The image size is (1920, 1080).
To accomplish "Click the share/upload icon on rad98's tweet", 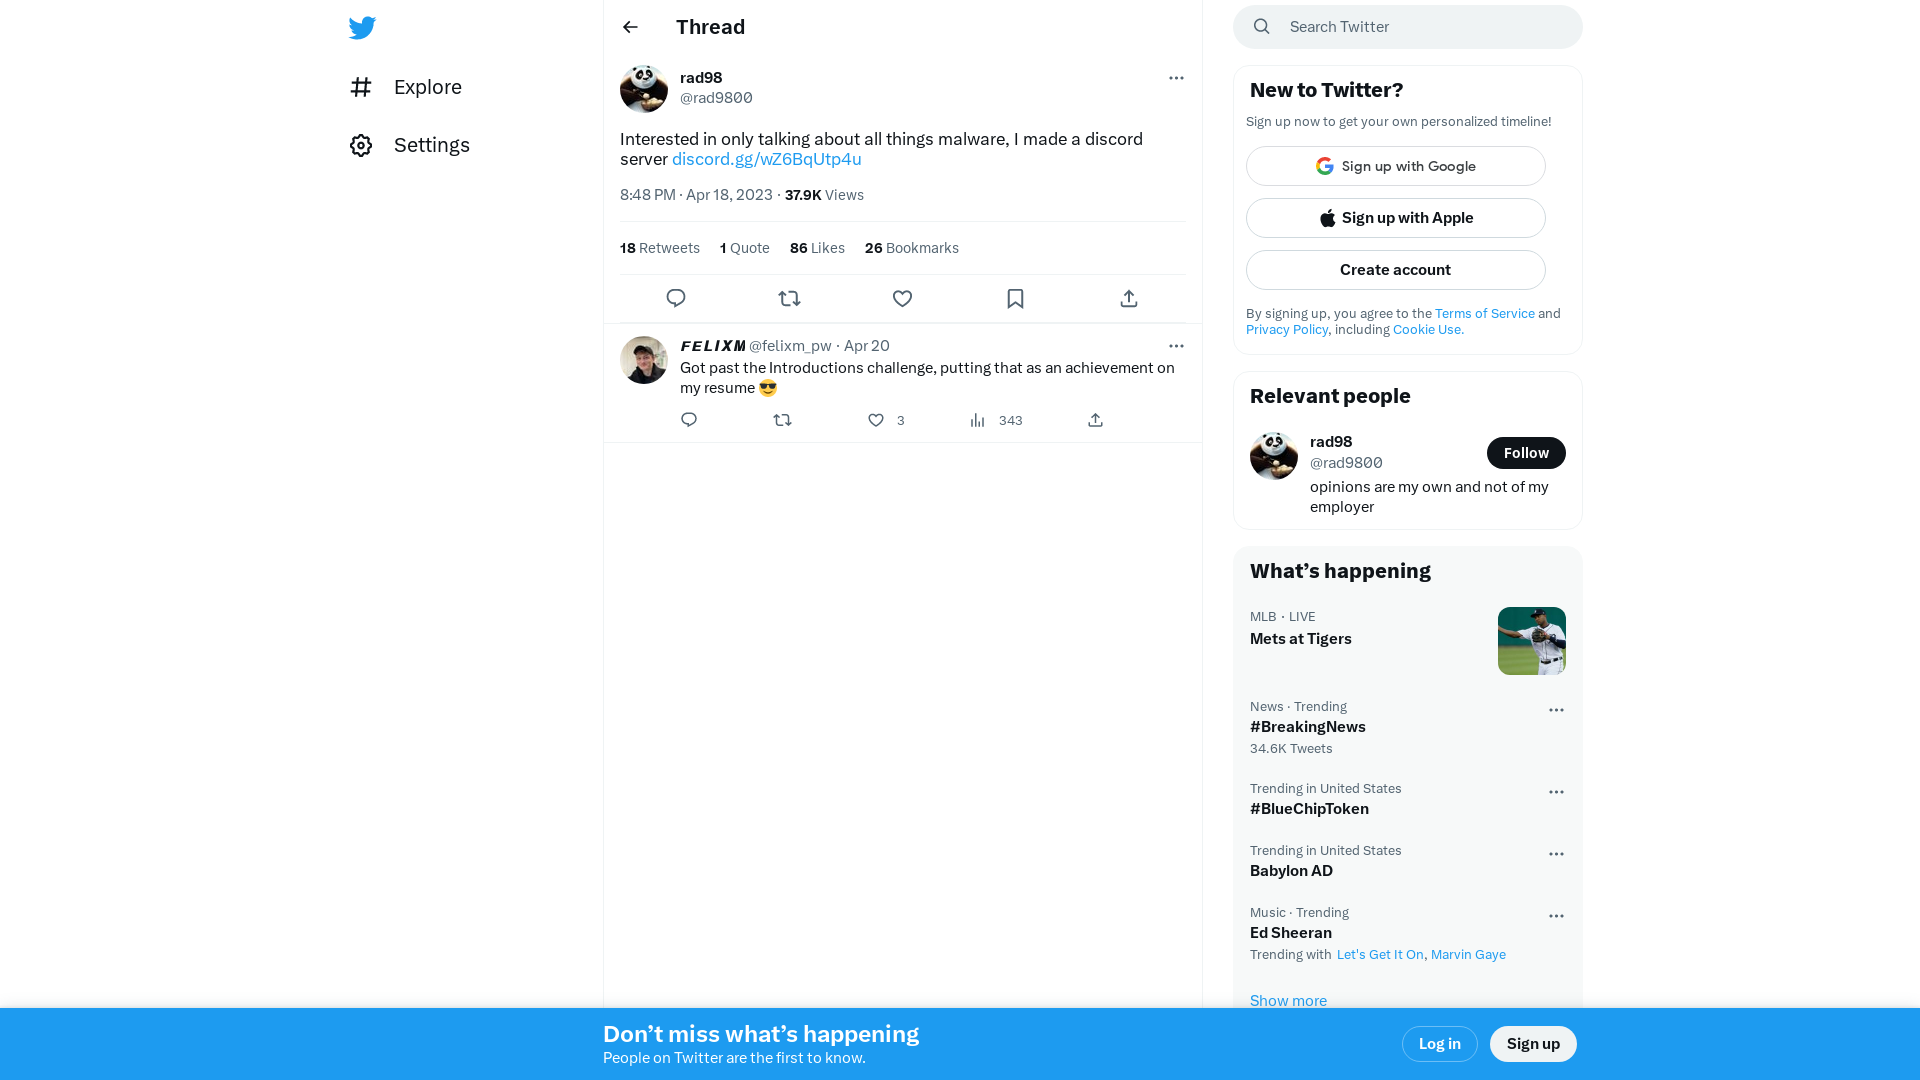I will tap(1129, 298).
